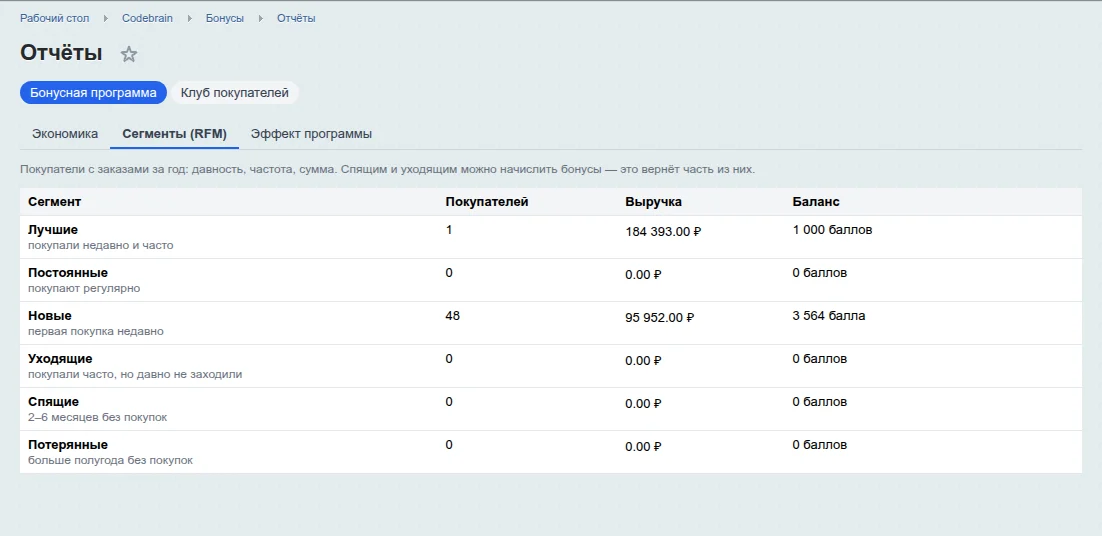1102x536 pixels.
Task: Click description 2–6 месяцев без покупок
Action: pos(98,417)
